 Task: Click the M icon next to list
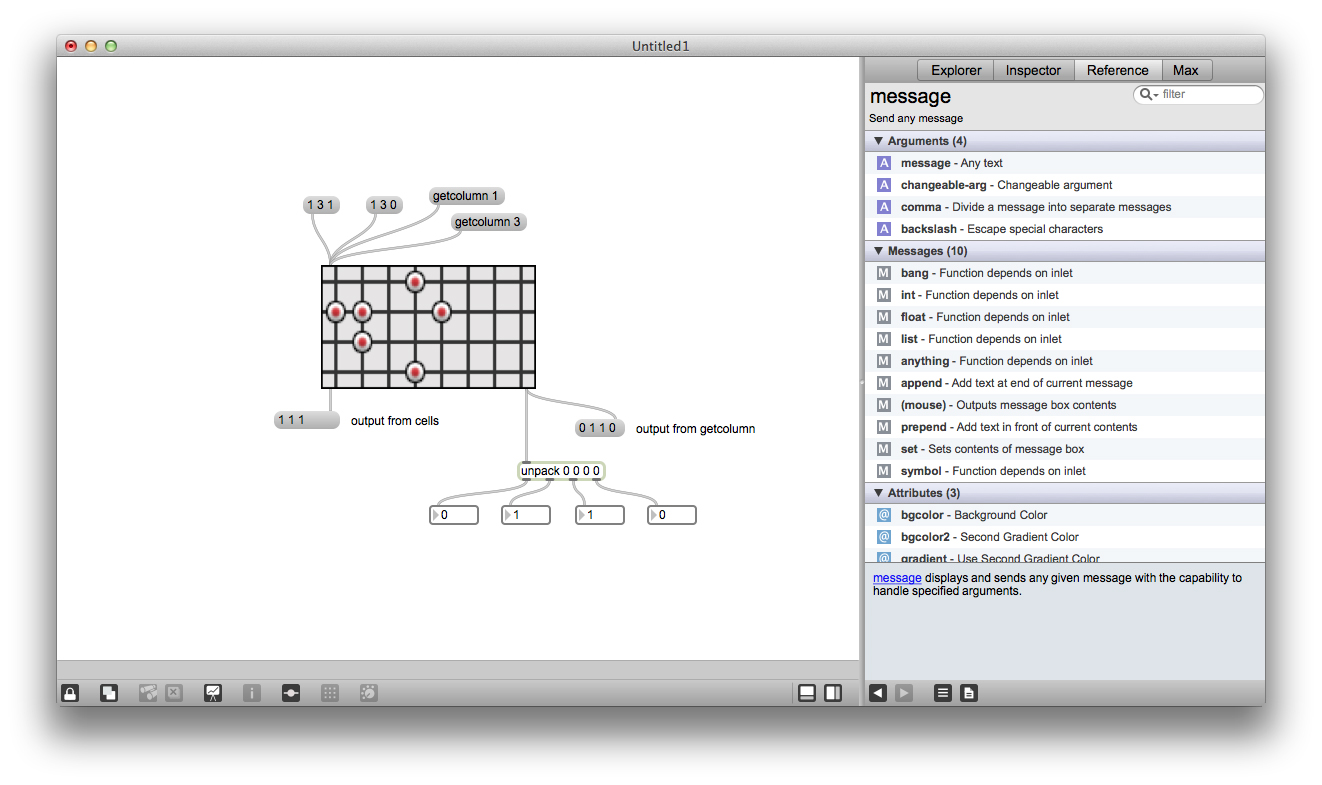point(884,339)
